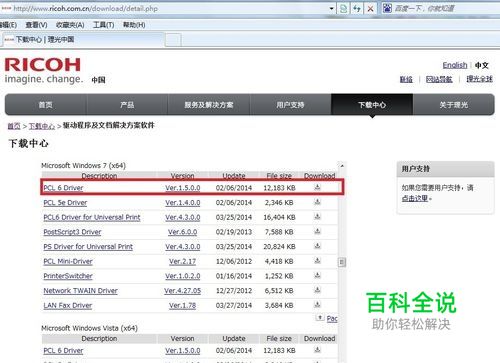Download the PostScript3 Driver file
The width and height of the screenshot is (500, 363).
tap(317, 231)
